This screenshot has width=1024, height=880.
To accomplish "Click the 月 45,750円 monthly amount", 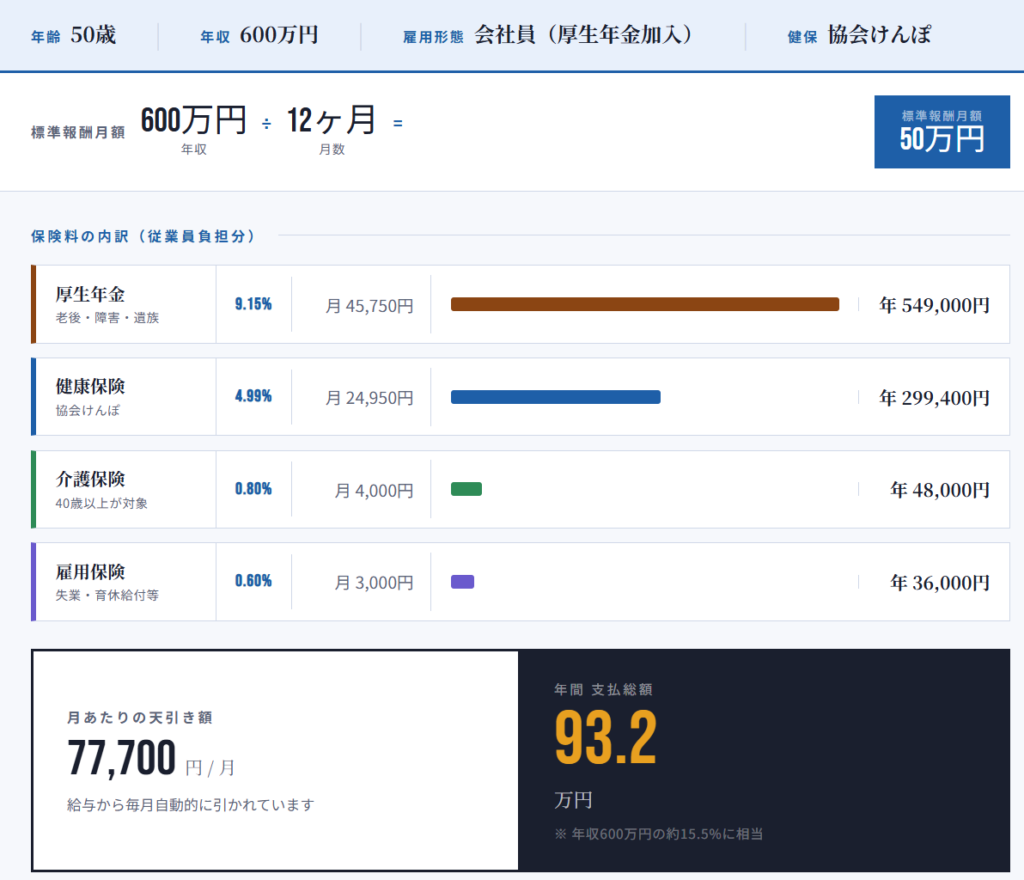I will (x=368, y=306).
